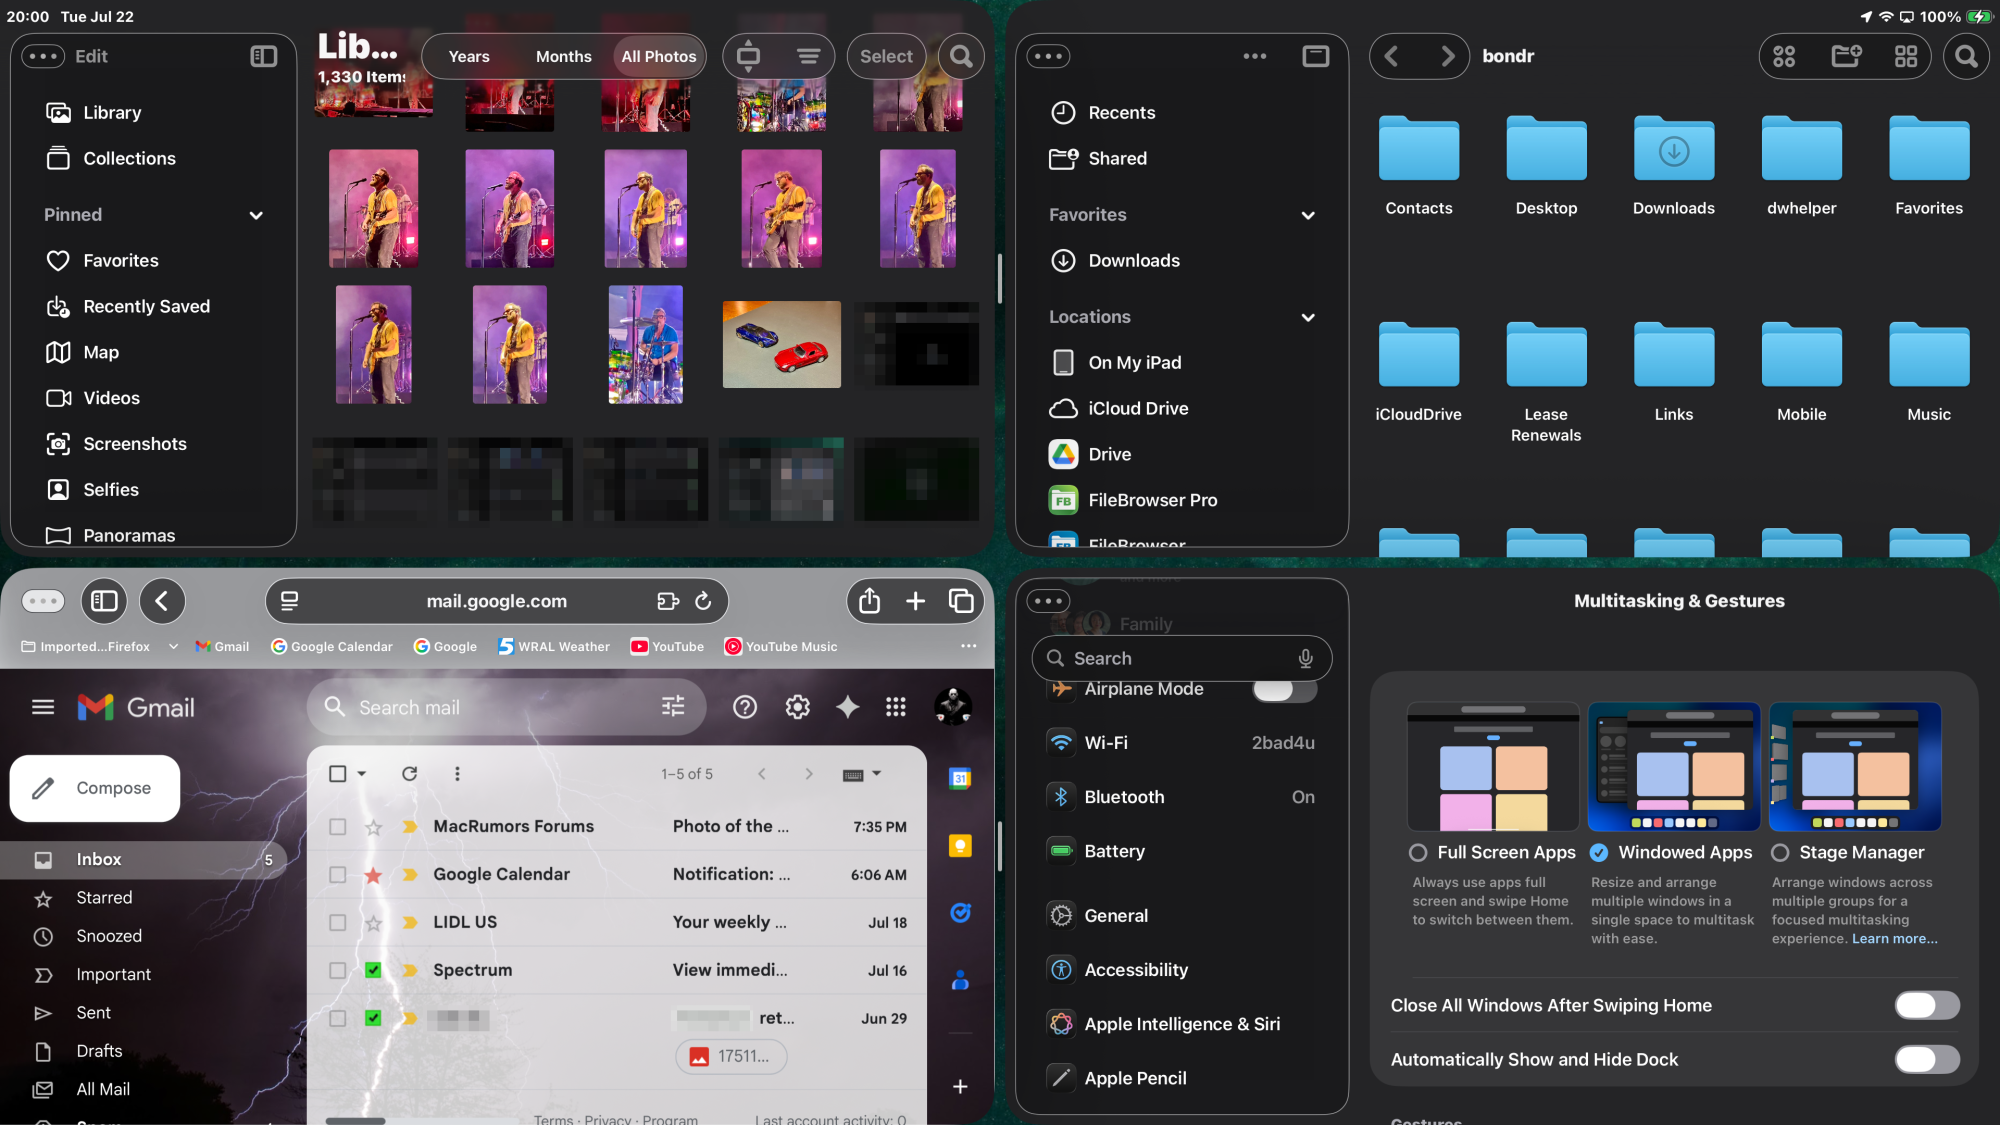
Task: Open the toy cars photo thumbnail
Action: click(x=781, y=345)
